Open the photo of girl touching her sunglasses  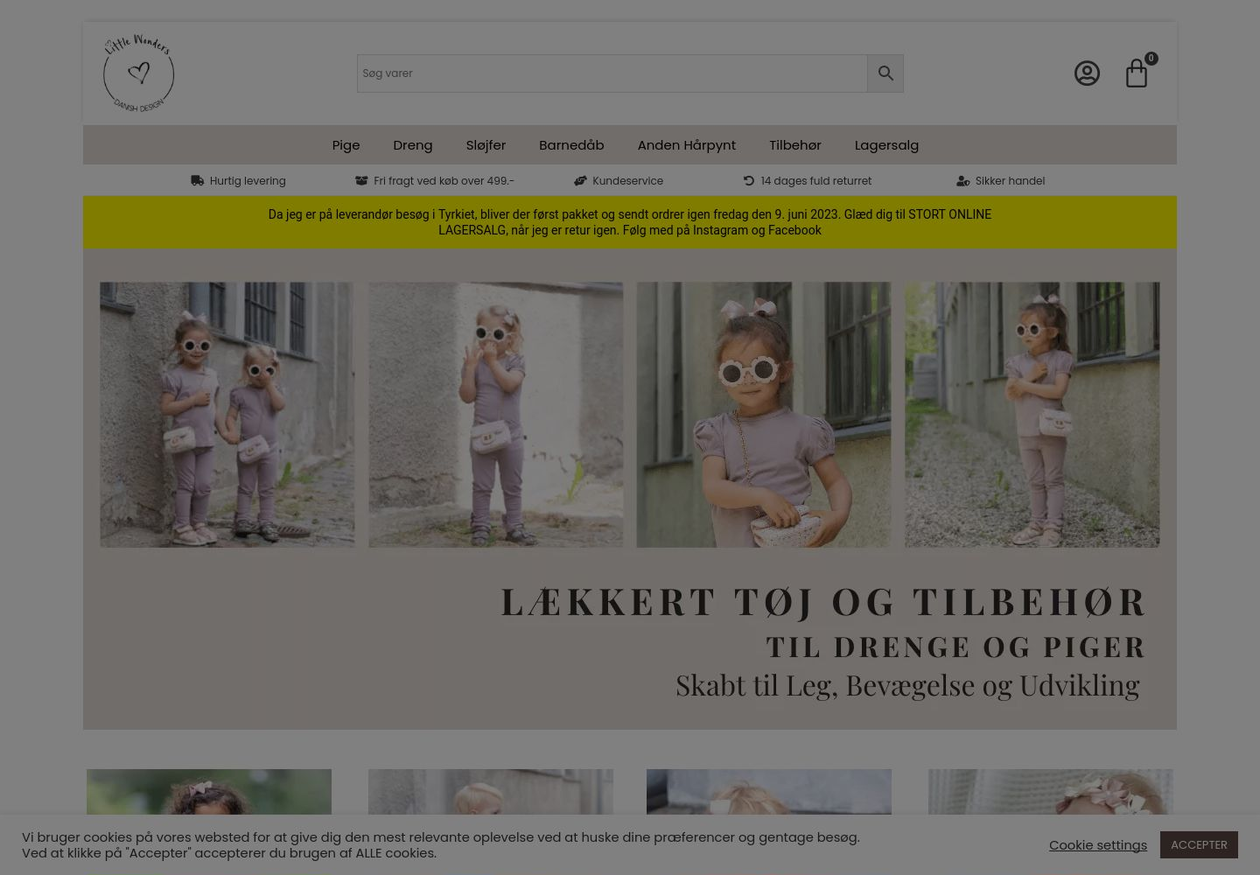[495, 414]
